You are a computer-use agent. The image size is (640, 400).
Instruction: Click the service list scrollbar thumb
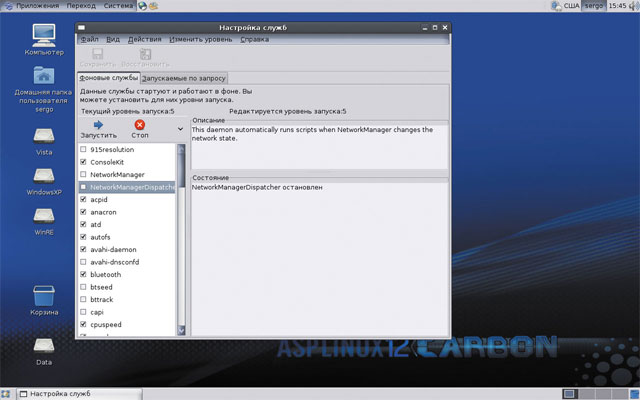pyautogui.click(x=181, y=169)
